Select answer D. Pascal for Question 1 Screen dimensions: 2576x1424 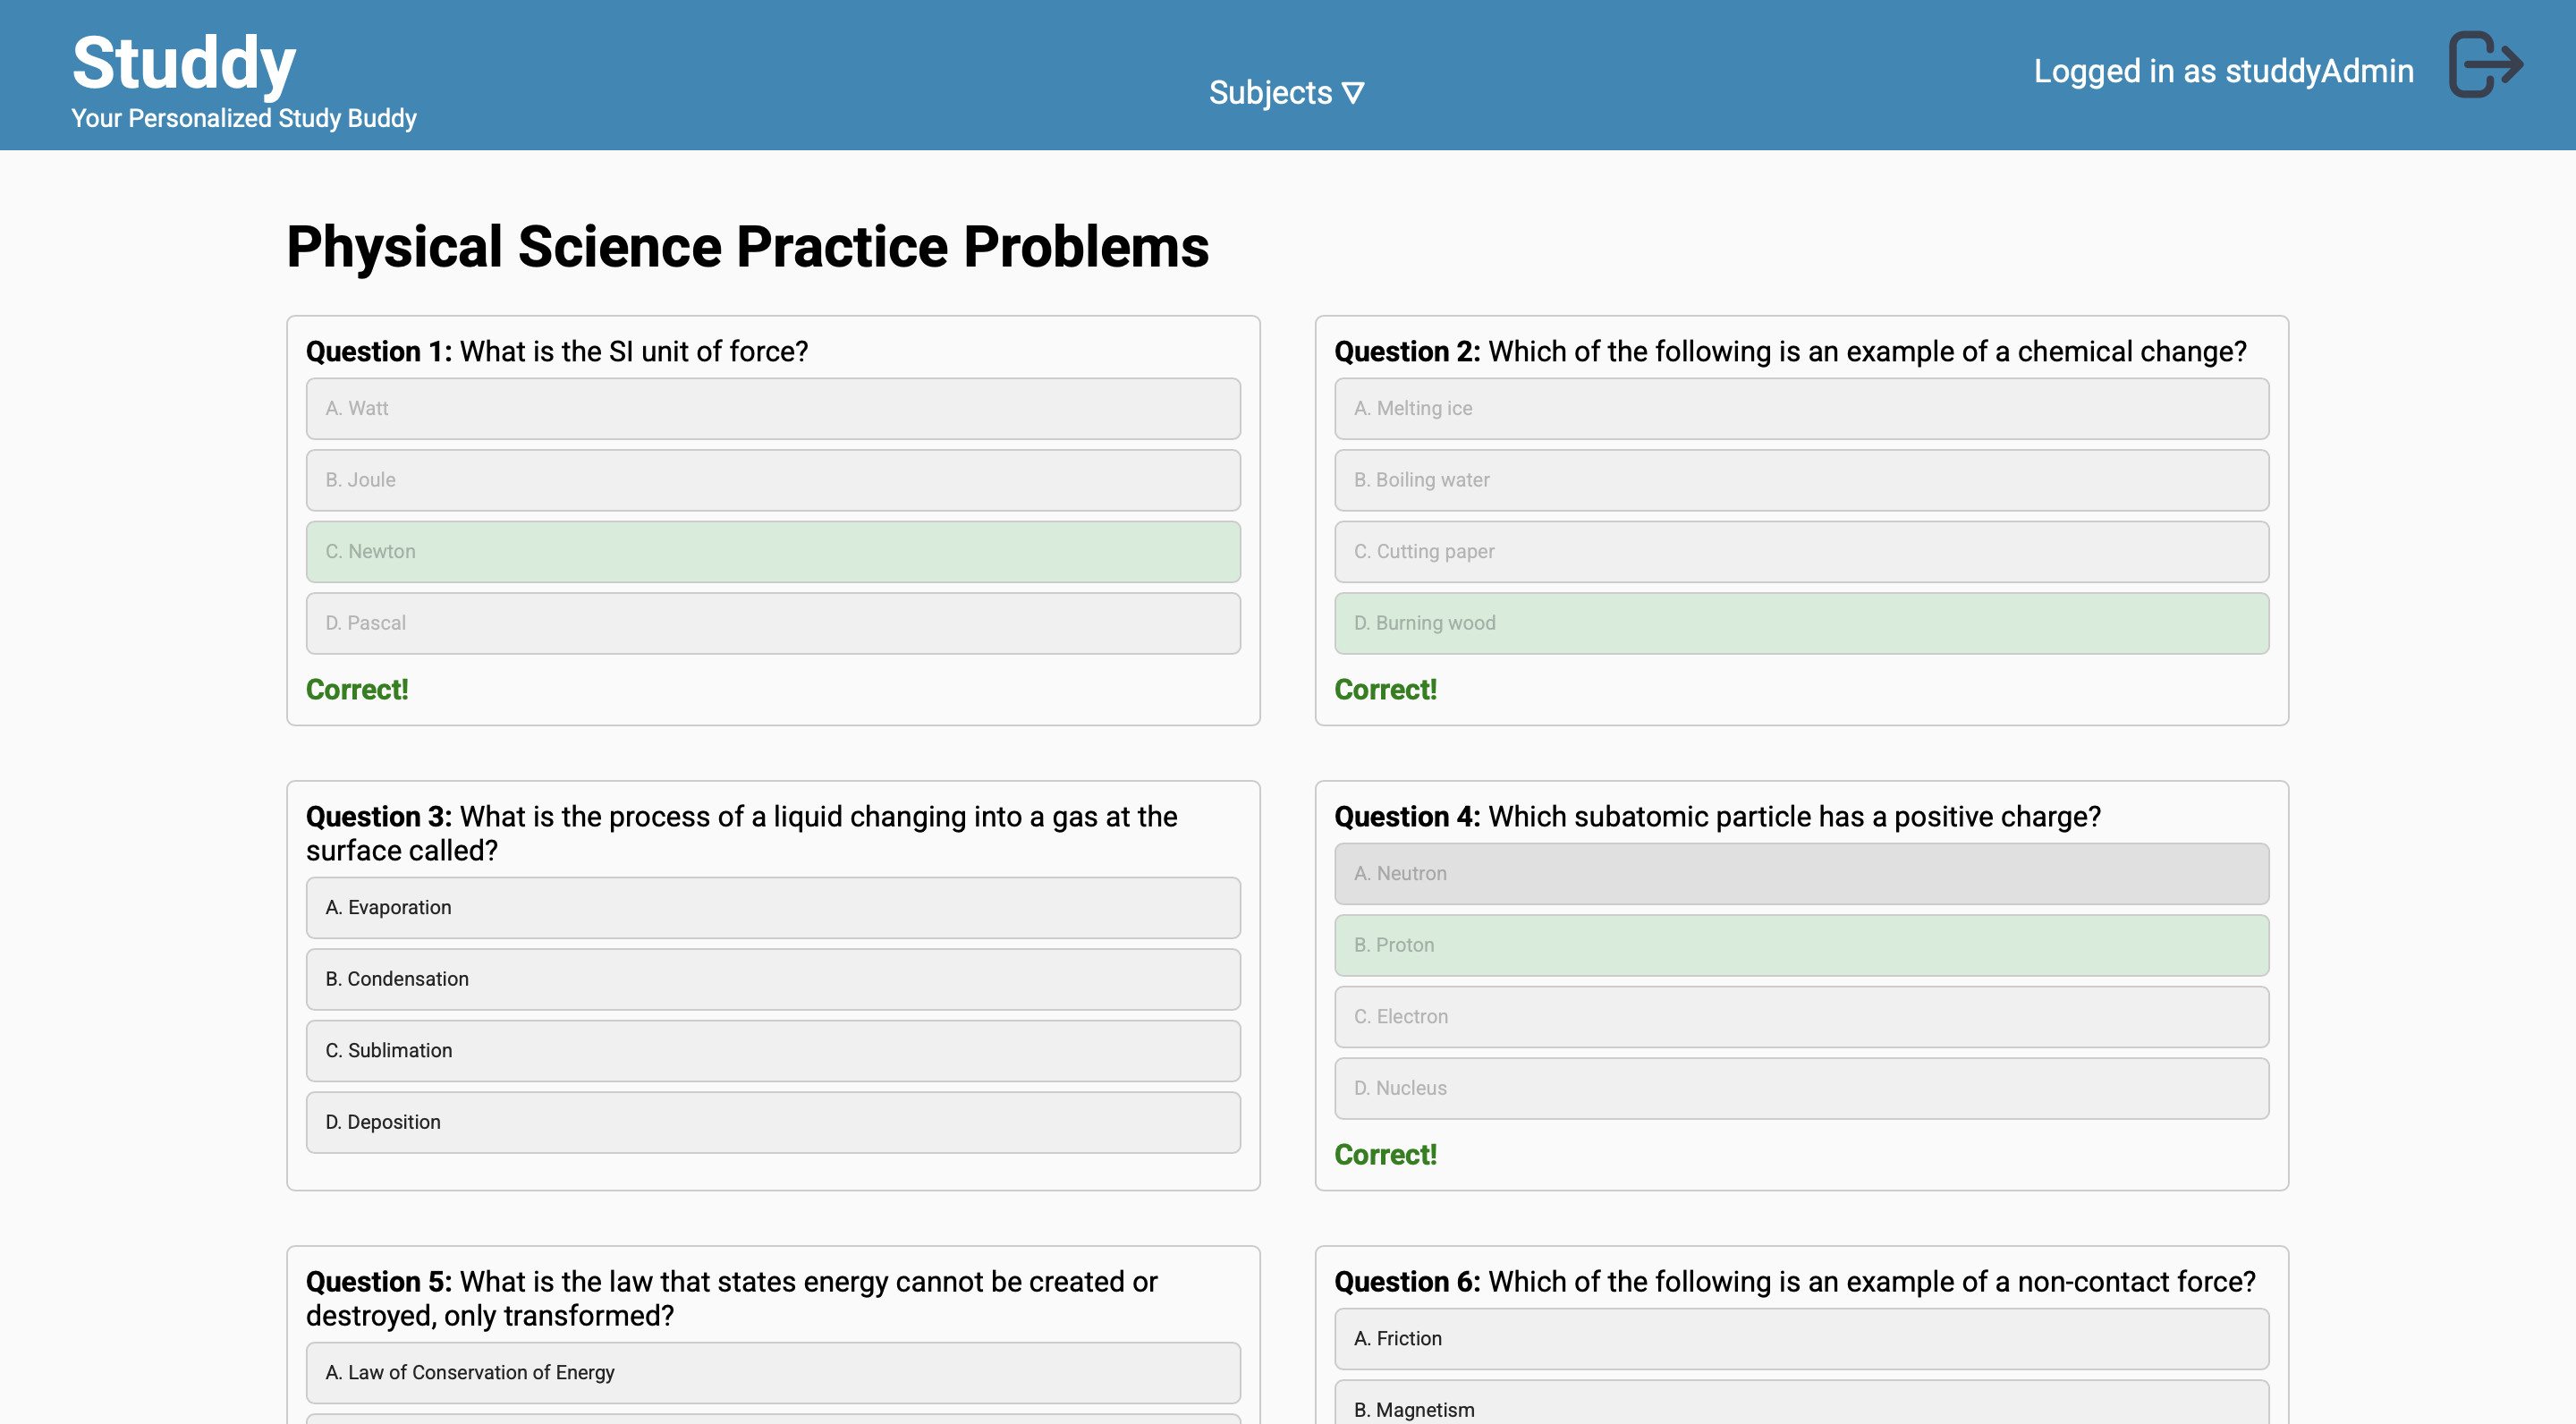[x=772, y=623]
